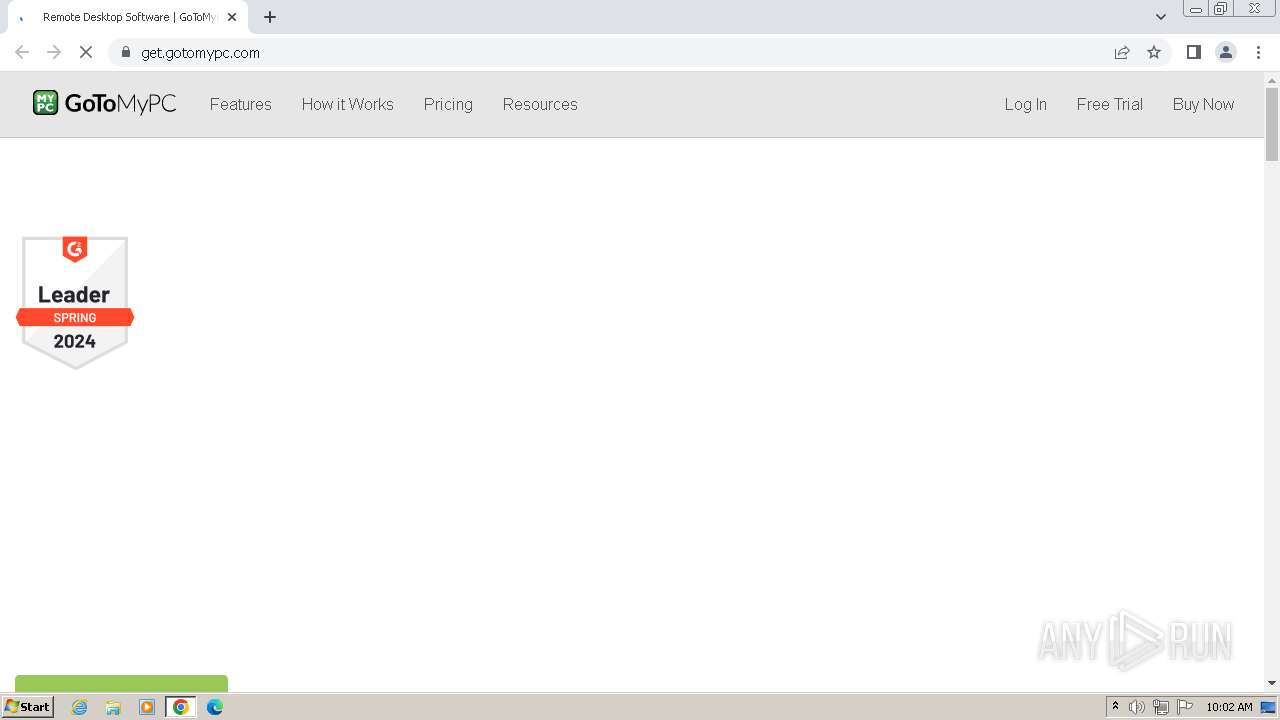Image resolution: width=1280 pixels, height=720 pixels.
Task: Open the Windows Start menu
Action: pos(27,707)
